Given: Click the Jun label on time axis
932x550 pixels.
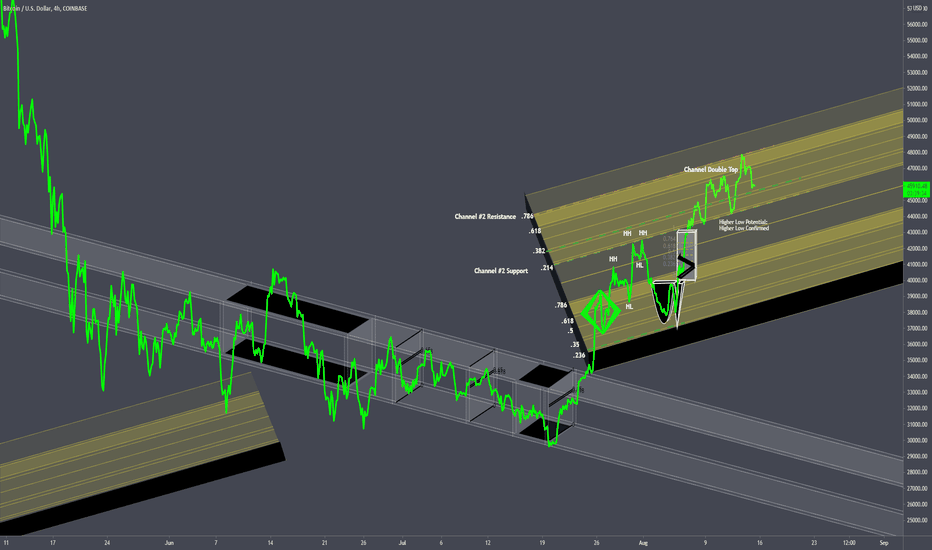Looking at the screenshot, I should (x=169, y=543).
